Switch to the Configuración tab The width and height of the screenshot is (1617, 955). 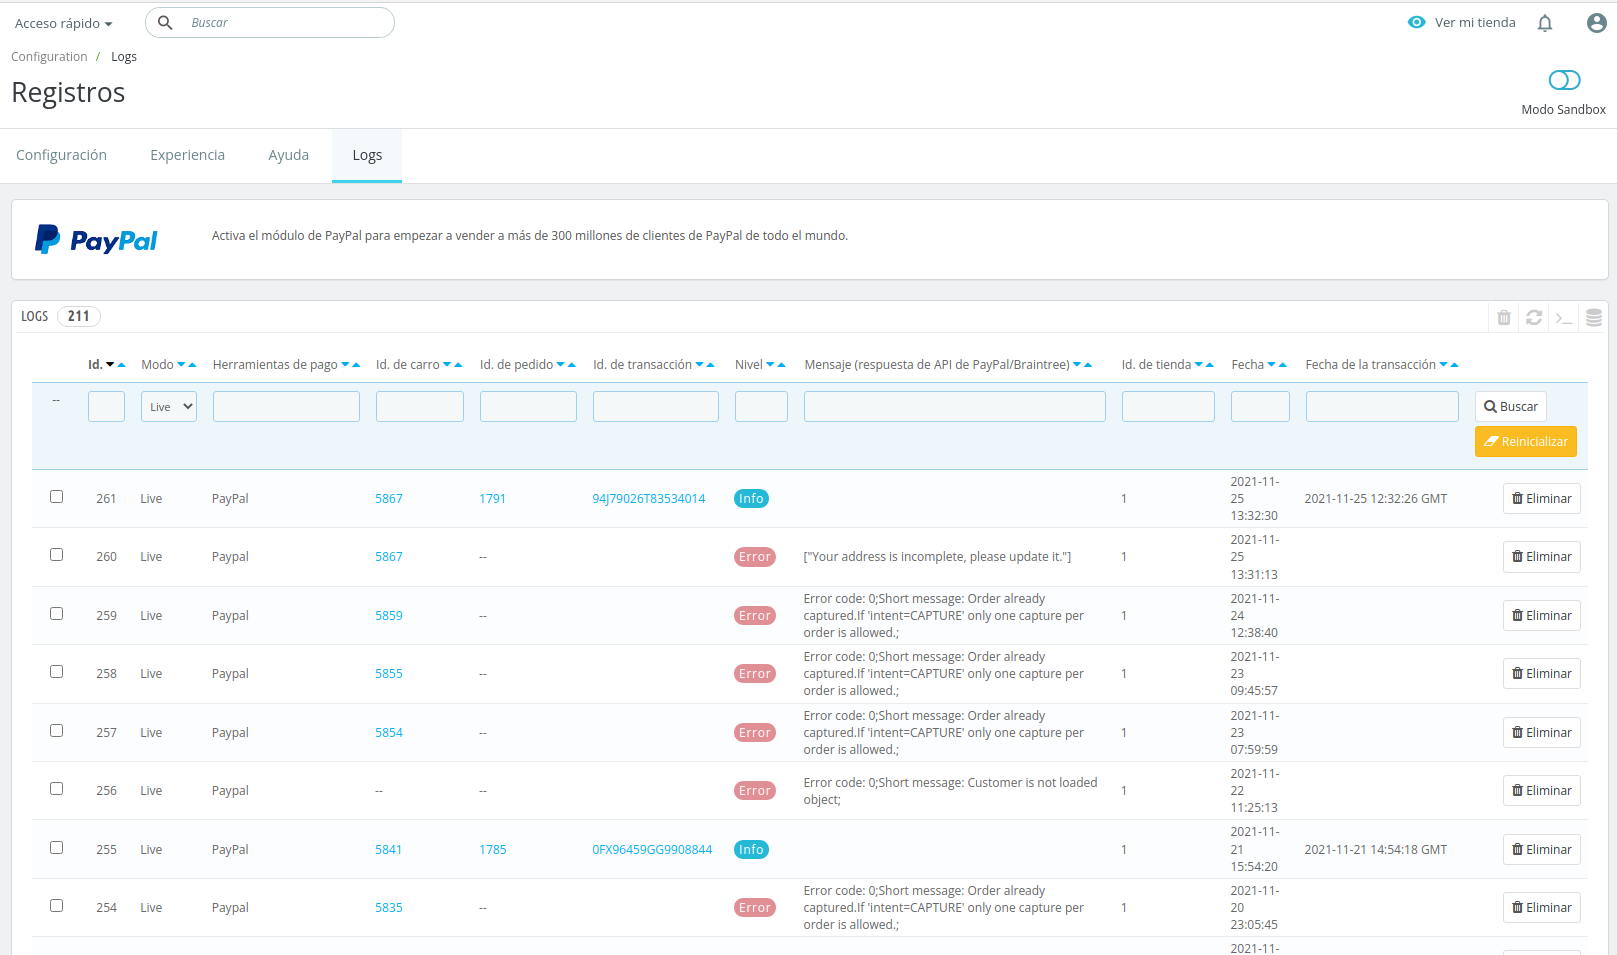pyautogui.click(x=61, y=155)
